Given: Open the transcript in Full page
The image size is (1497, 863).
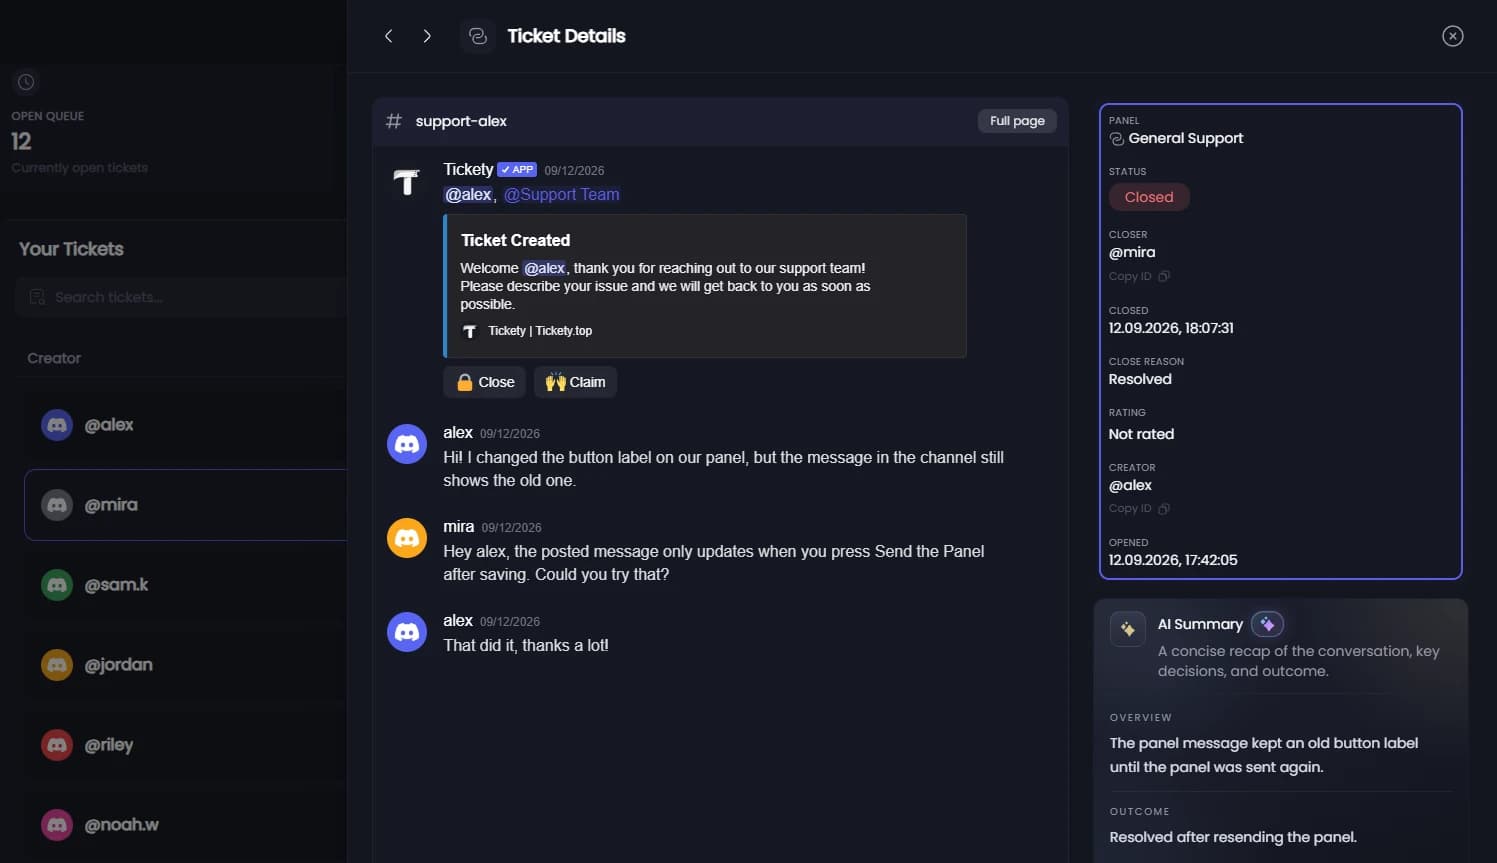Looking at the screenshot, I should [1017, 121].
